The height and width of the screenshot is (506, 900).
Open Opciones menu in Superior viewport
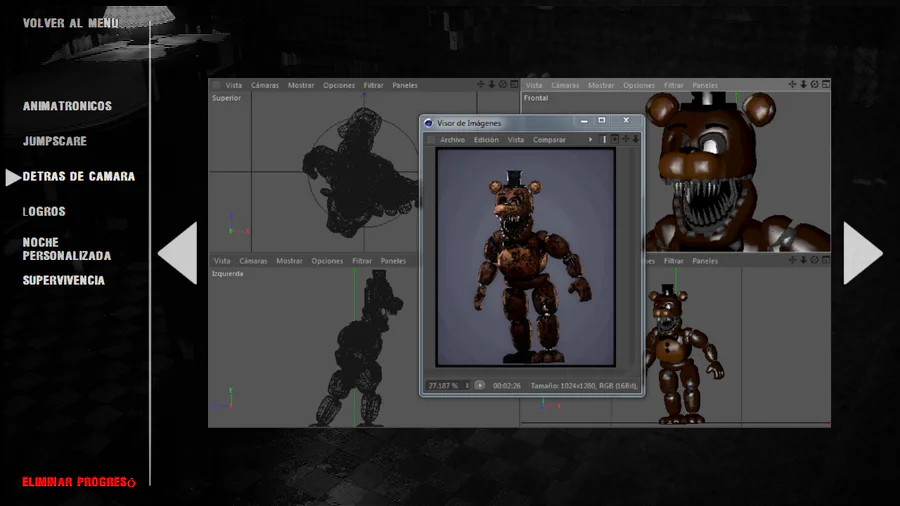(x=339, y=85)
